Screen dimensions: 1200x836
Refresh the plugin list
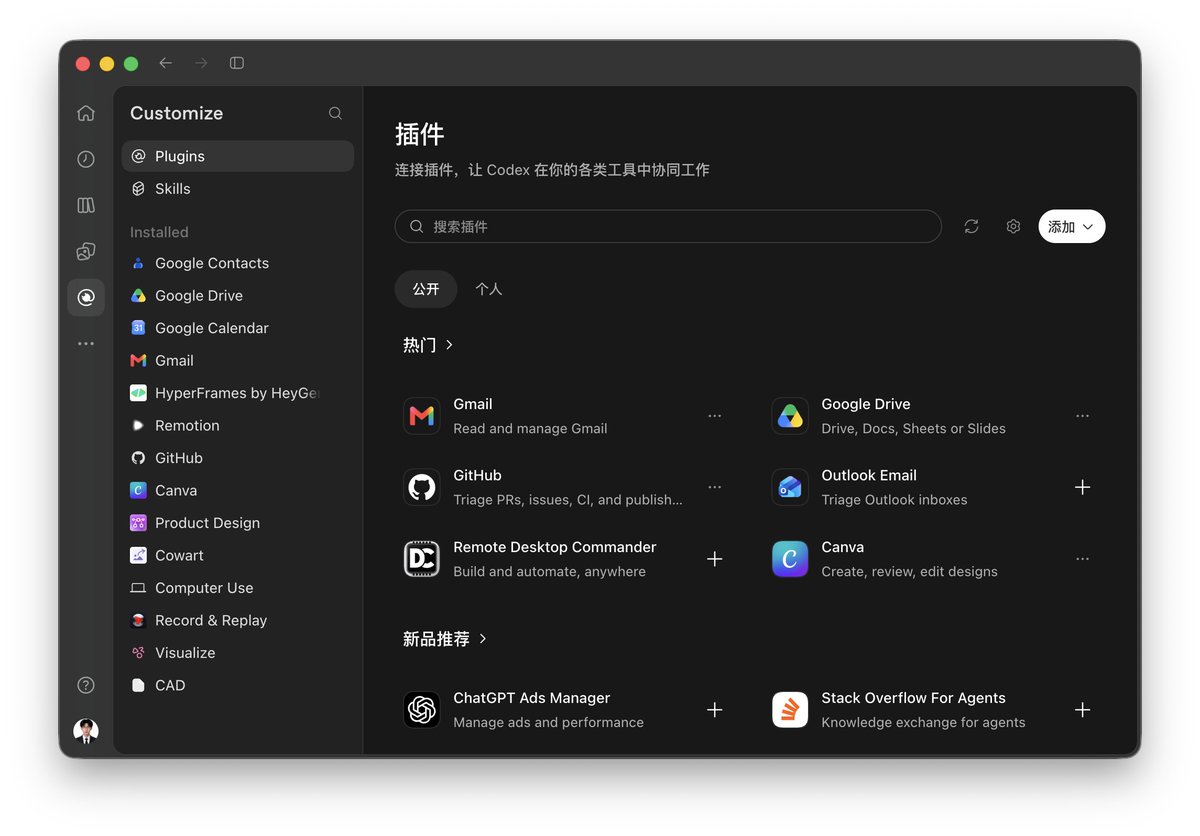[971, 227]
